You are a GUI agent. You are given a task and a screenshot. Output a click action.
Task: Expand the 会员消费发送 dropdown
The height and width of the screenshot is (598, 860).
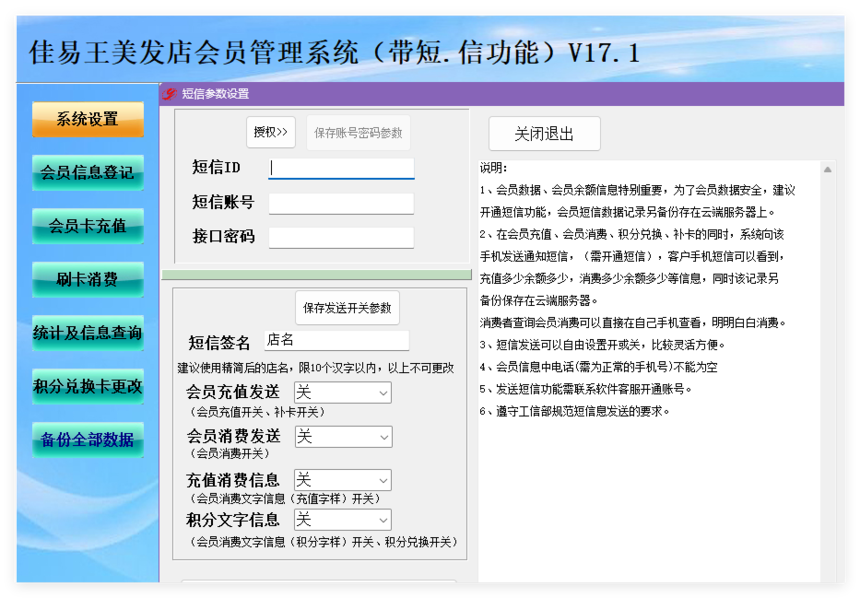pyautogui.click(x=343, y=437)
